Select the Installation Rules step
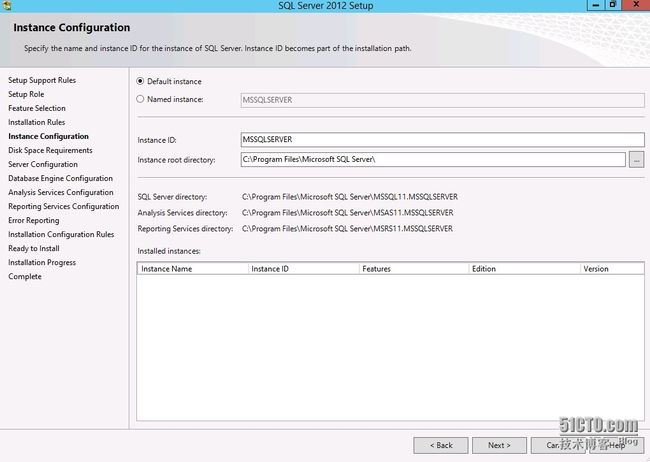The height and width of the screenshot is (462, 650). pyautogui.click(x=36, y=122)
